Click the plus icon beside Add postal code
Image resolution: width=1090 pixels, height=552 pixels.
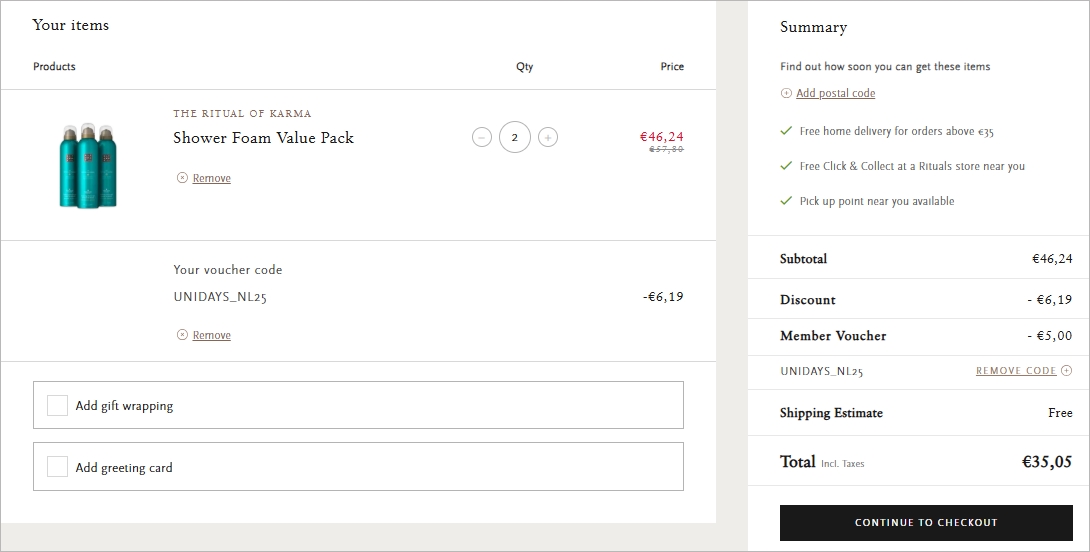(786, 93)
